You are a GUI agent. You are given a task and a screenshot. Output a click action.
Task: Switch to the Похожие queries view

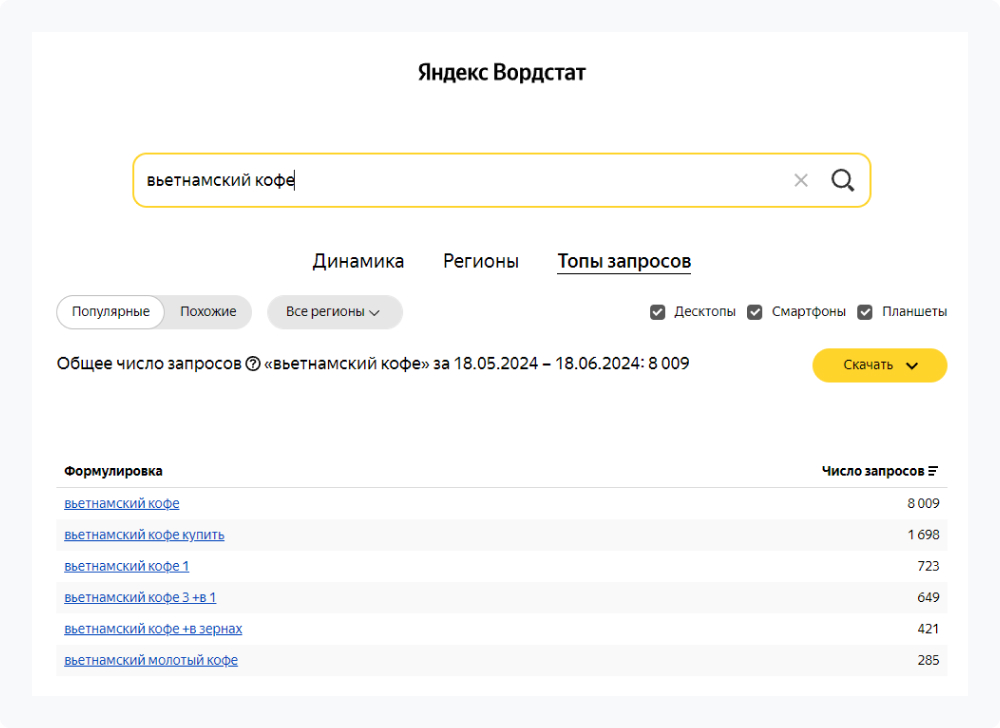pyautogui.click(x=207, y=312)
